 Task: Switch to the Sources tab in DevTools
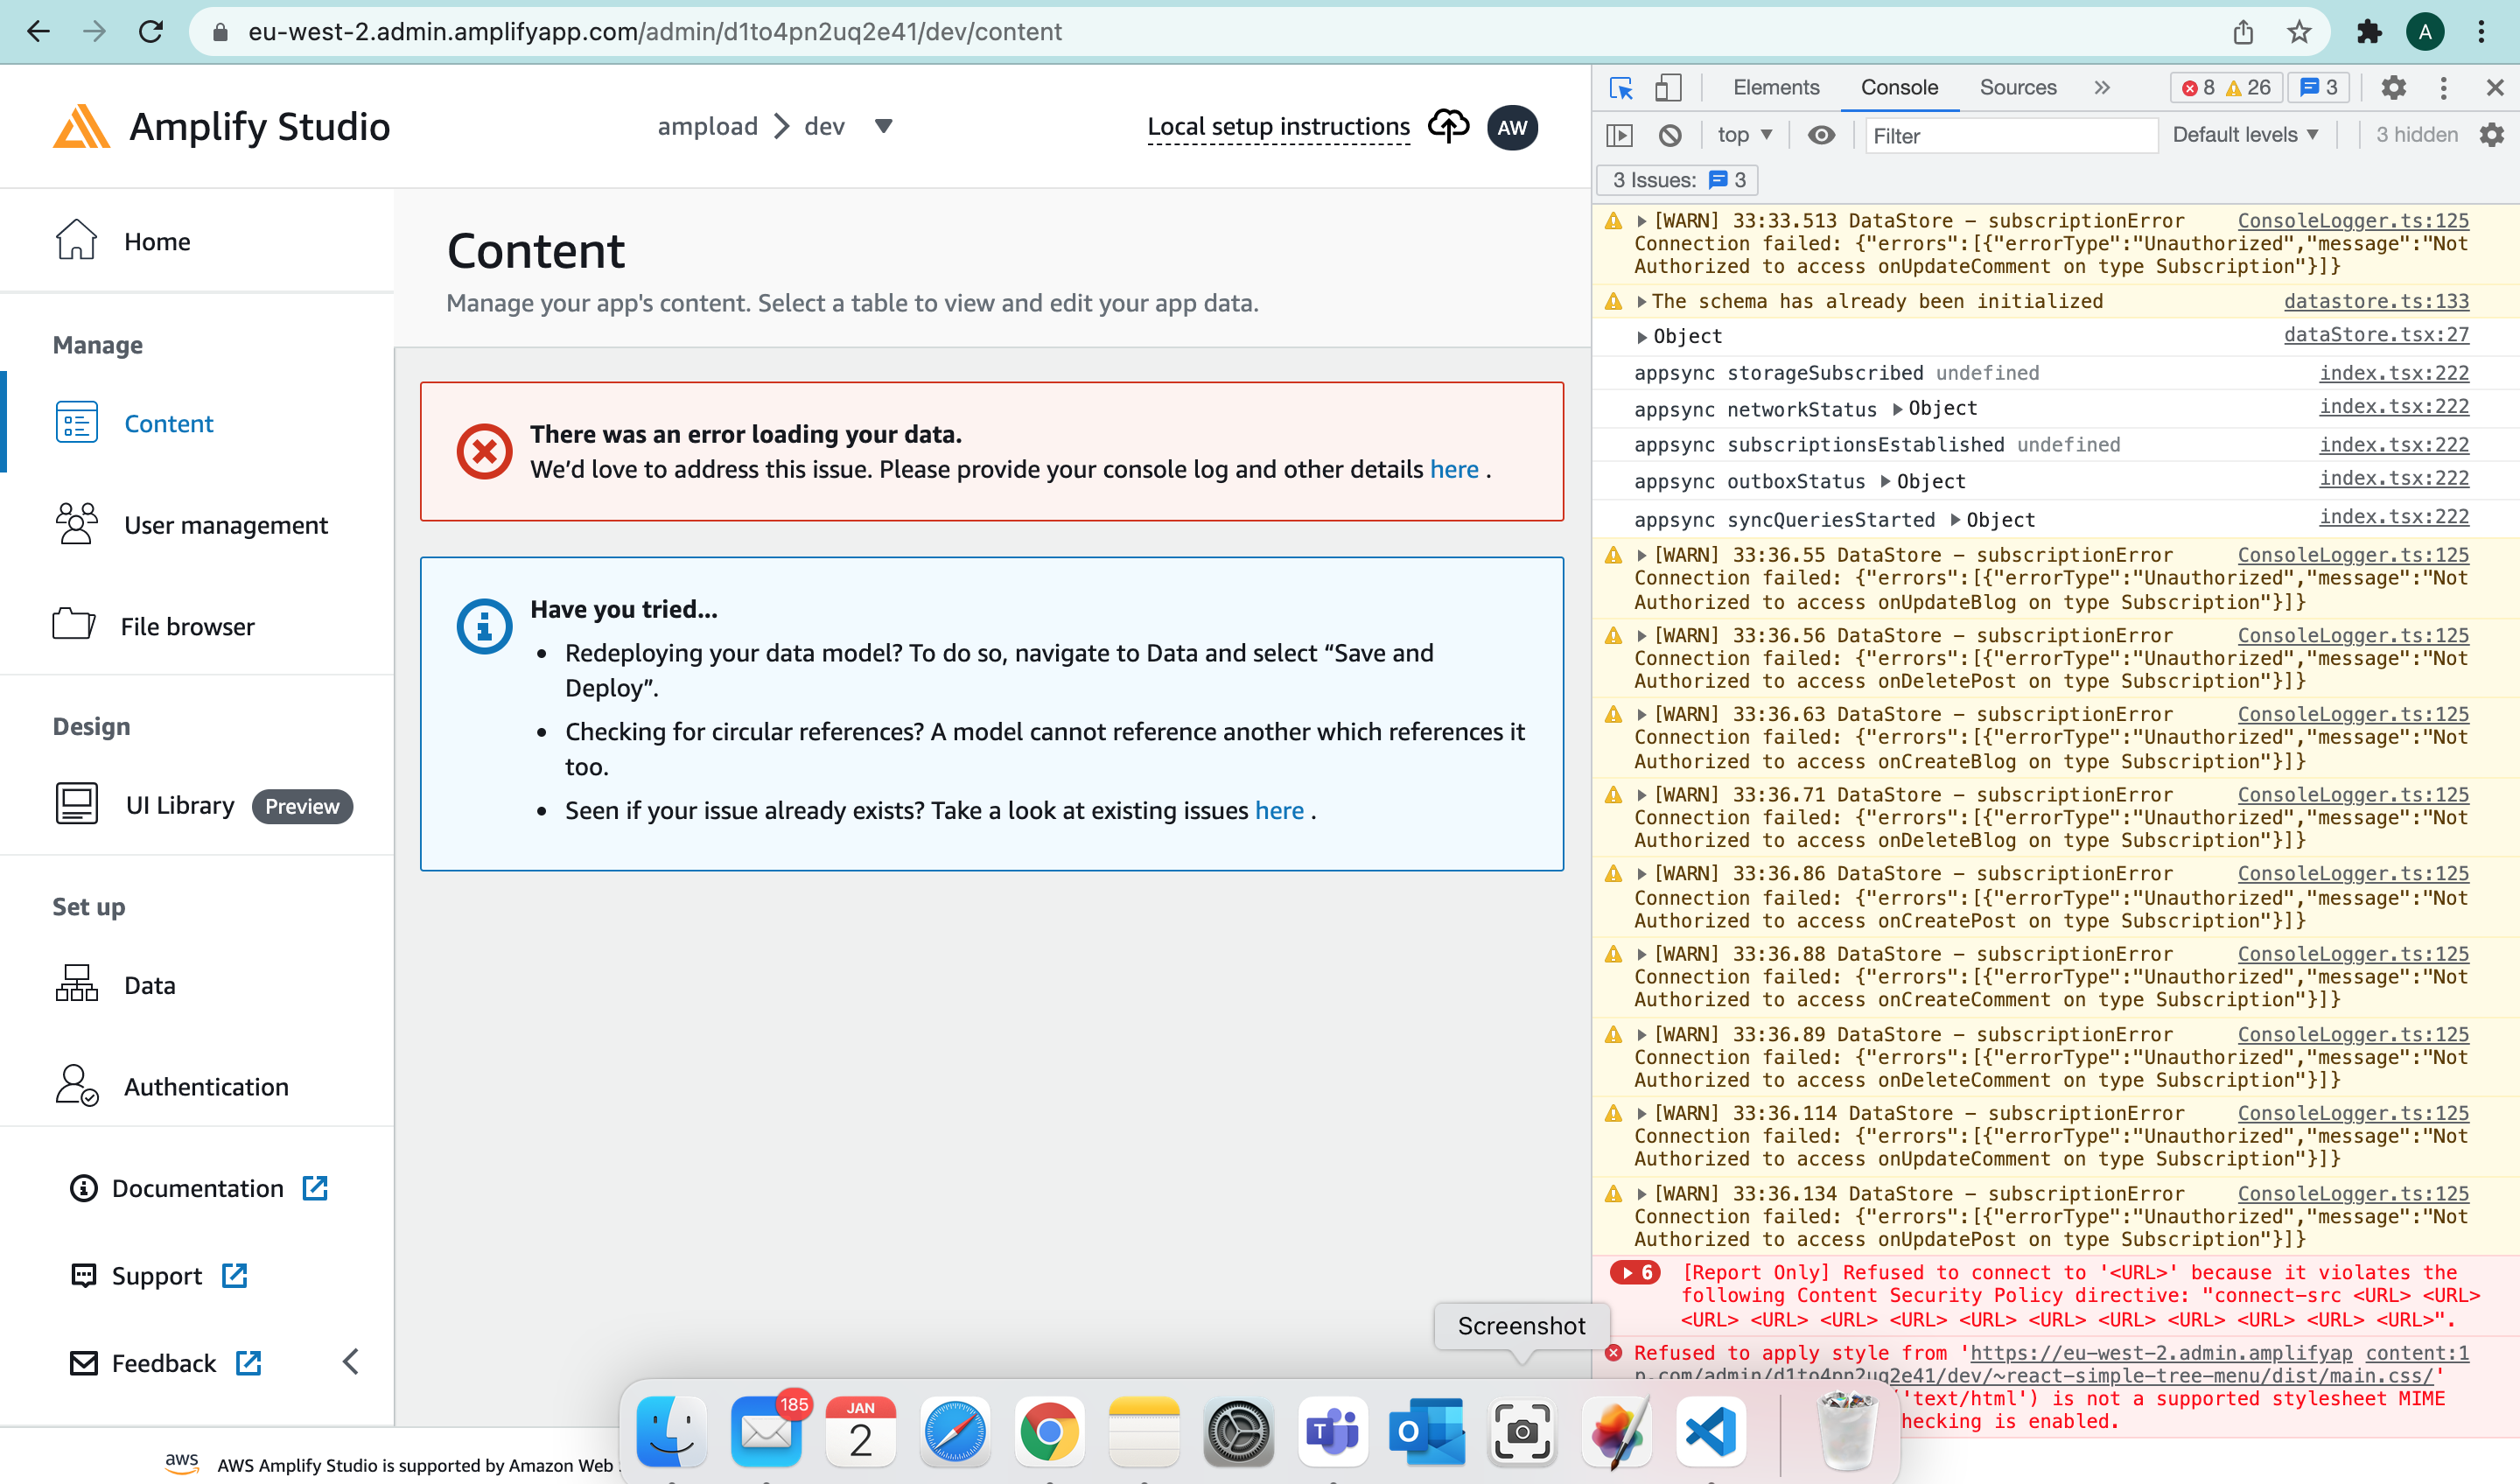[x=2018, y=88]
